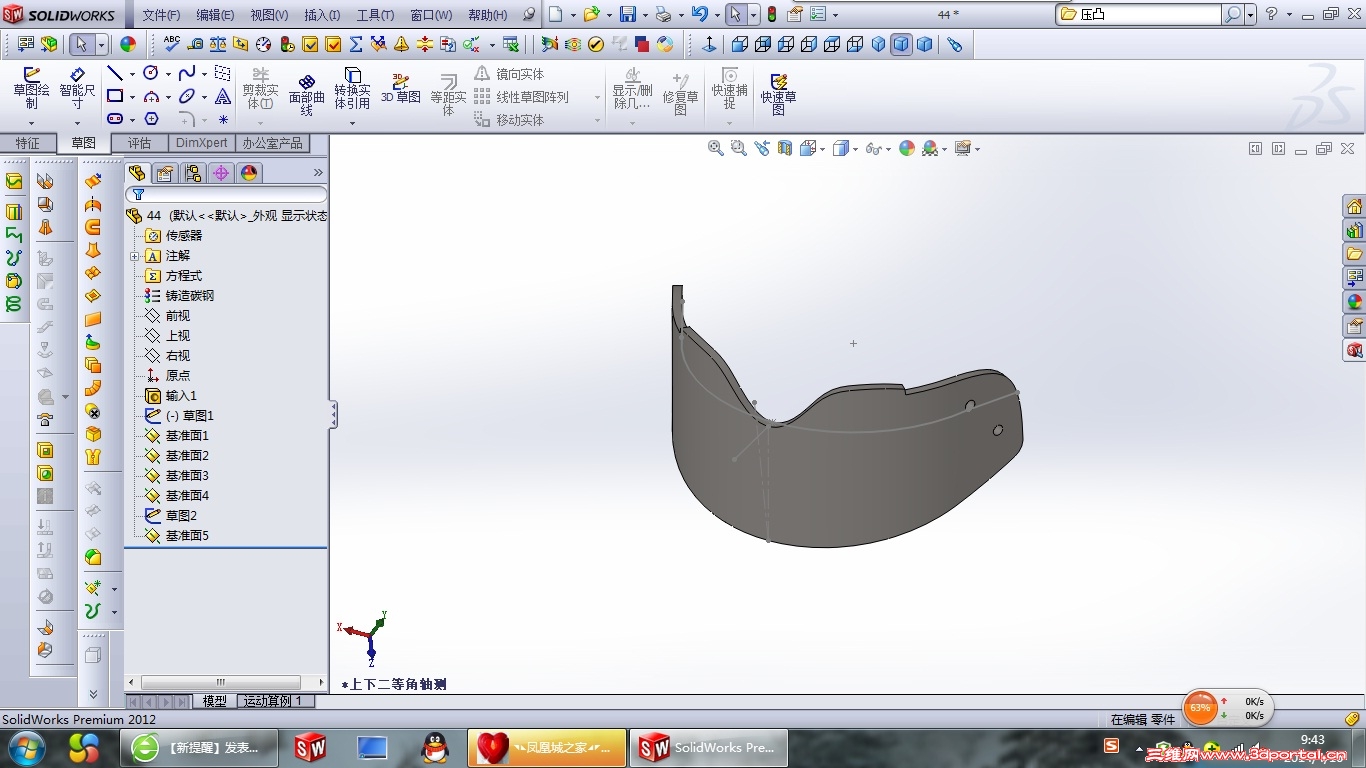Pick the Line sketch tool
Viewport: 1366px width, 768px height.
[115, 74]
